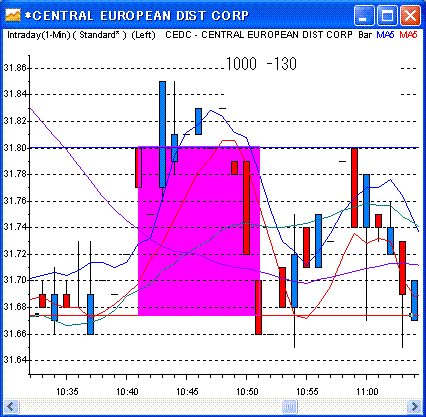426x417 pixels.
Task: Click the ( Standard* ) label in header
Action: point(100,35)
